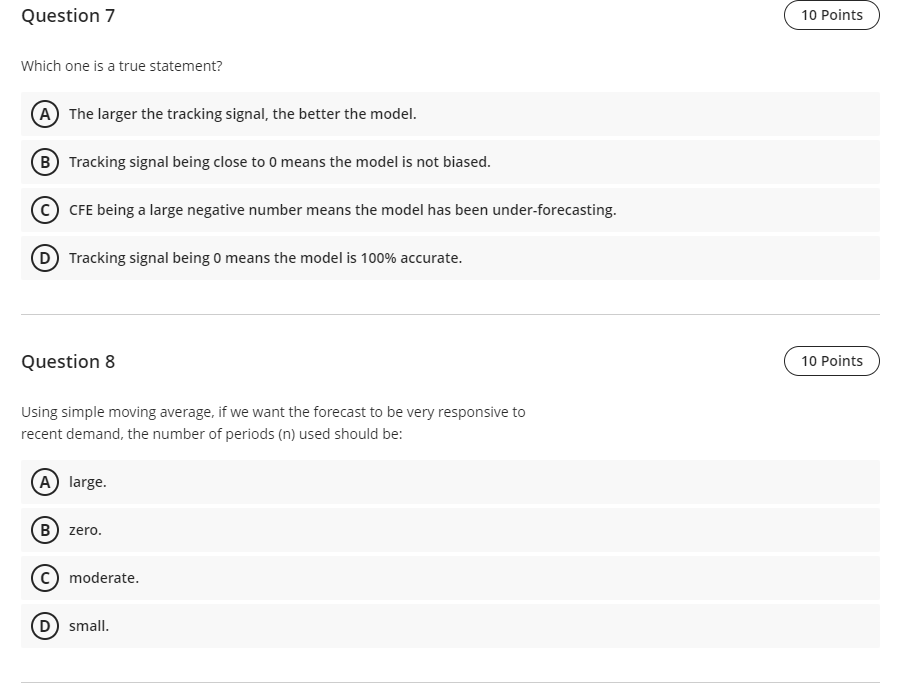Pick answer 'The larger the tracking signal, the better the model'
The image size is (901, 685).
[242, 114]
